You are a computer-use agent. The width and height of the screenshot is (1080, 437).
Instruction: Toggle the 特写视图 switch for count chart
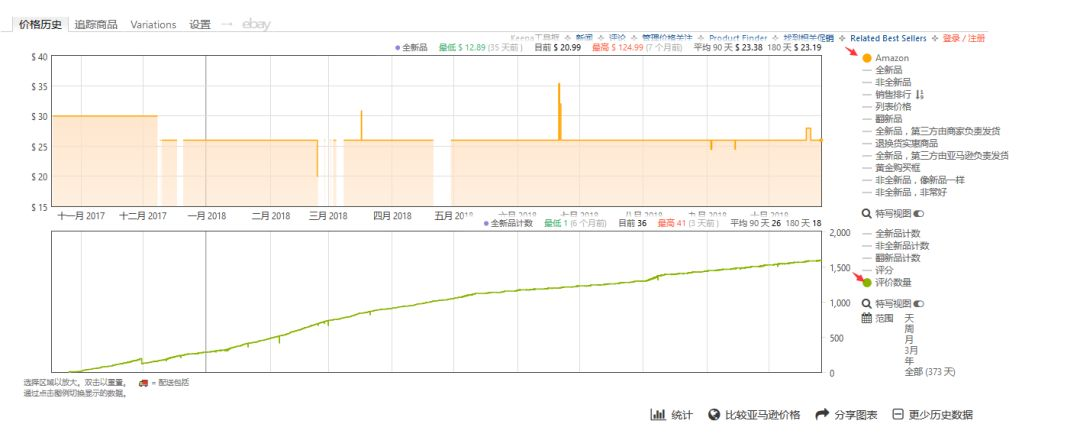click(918, 303)
